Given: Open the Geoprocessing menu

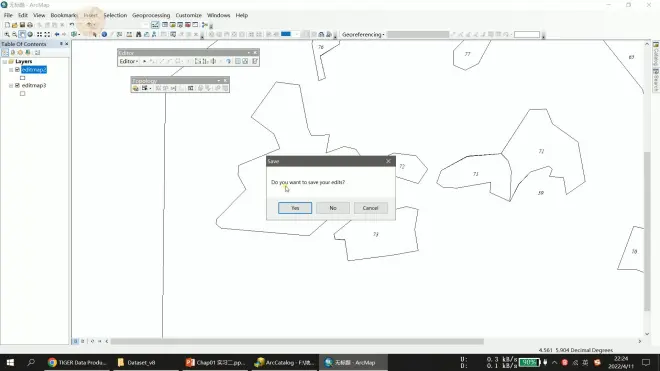Looking at the screenshot, I should coord(151,15).
